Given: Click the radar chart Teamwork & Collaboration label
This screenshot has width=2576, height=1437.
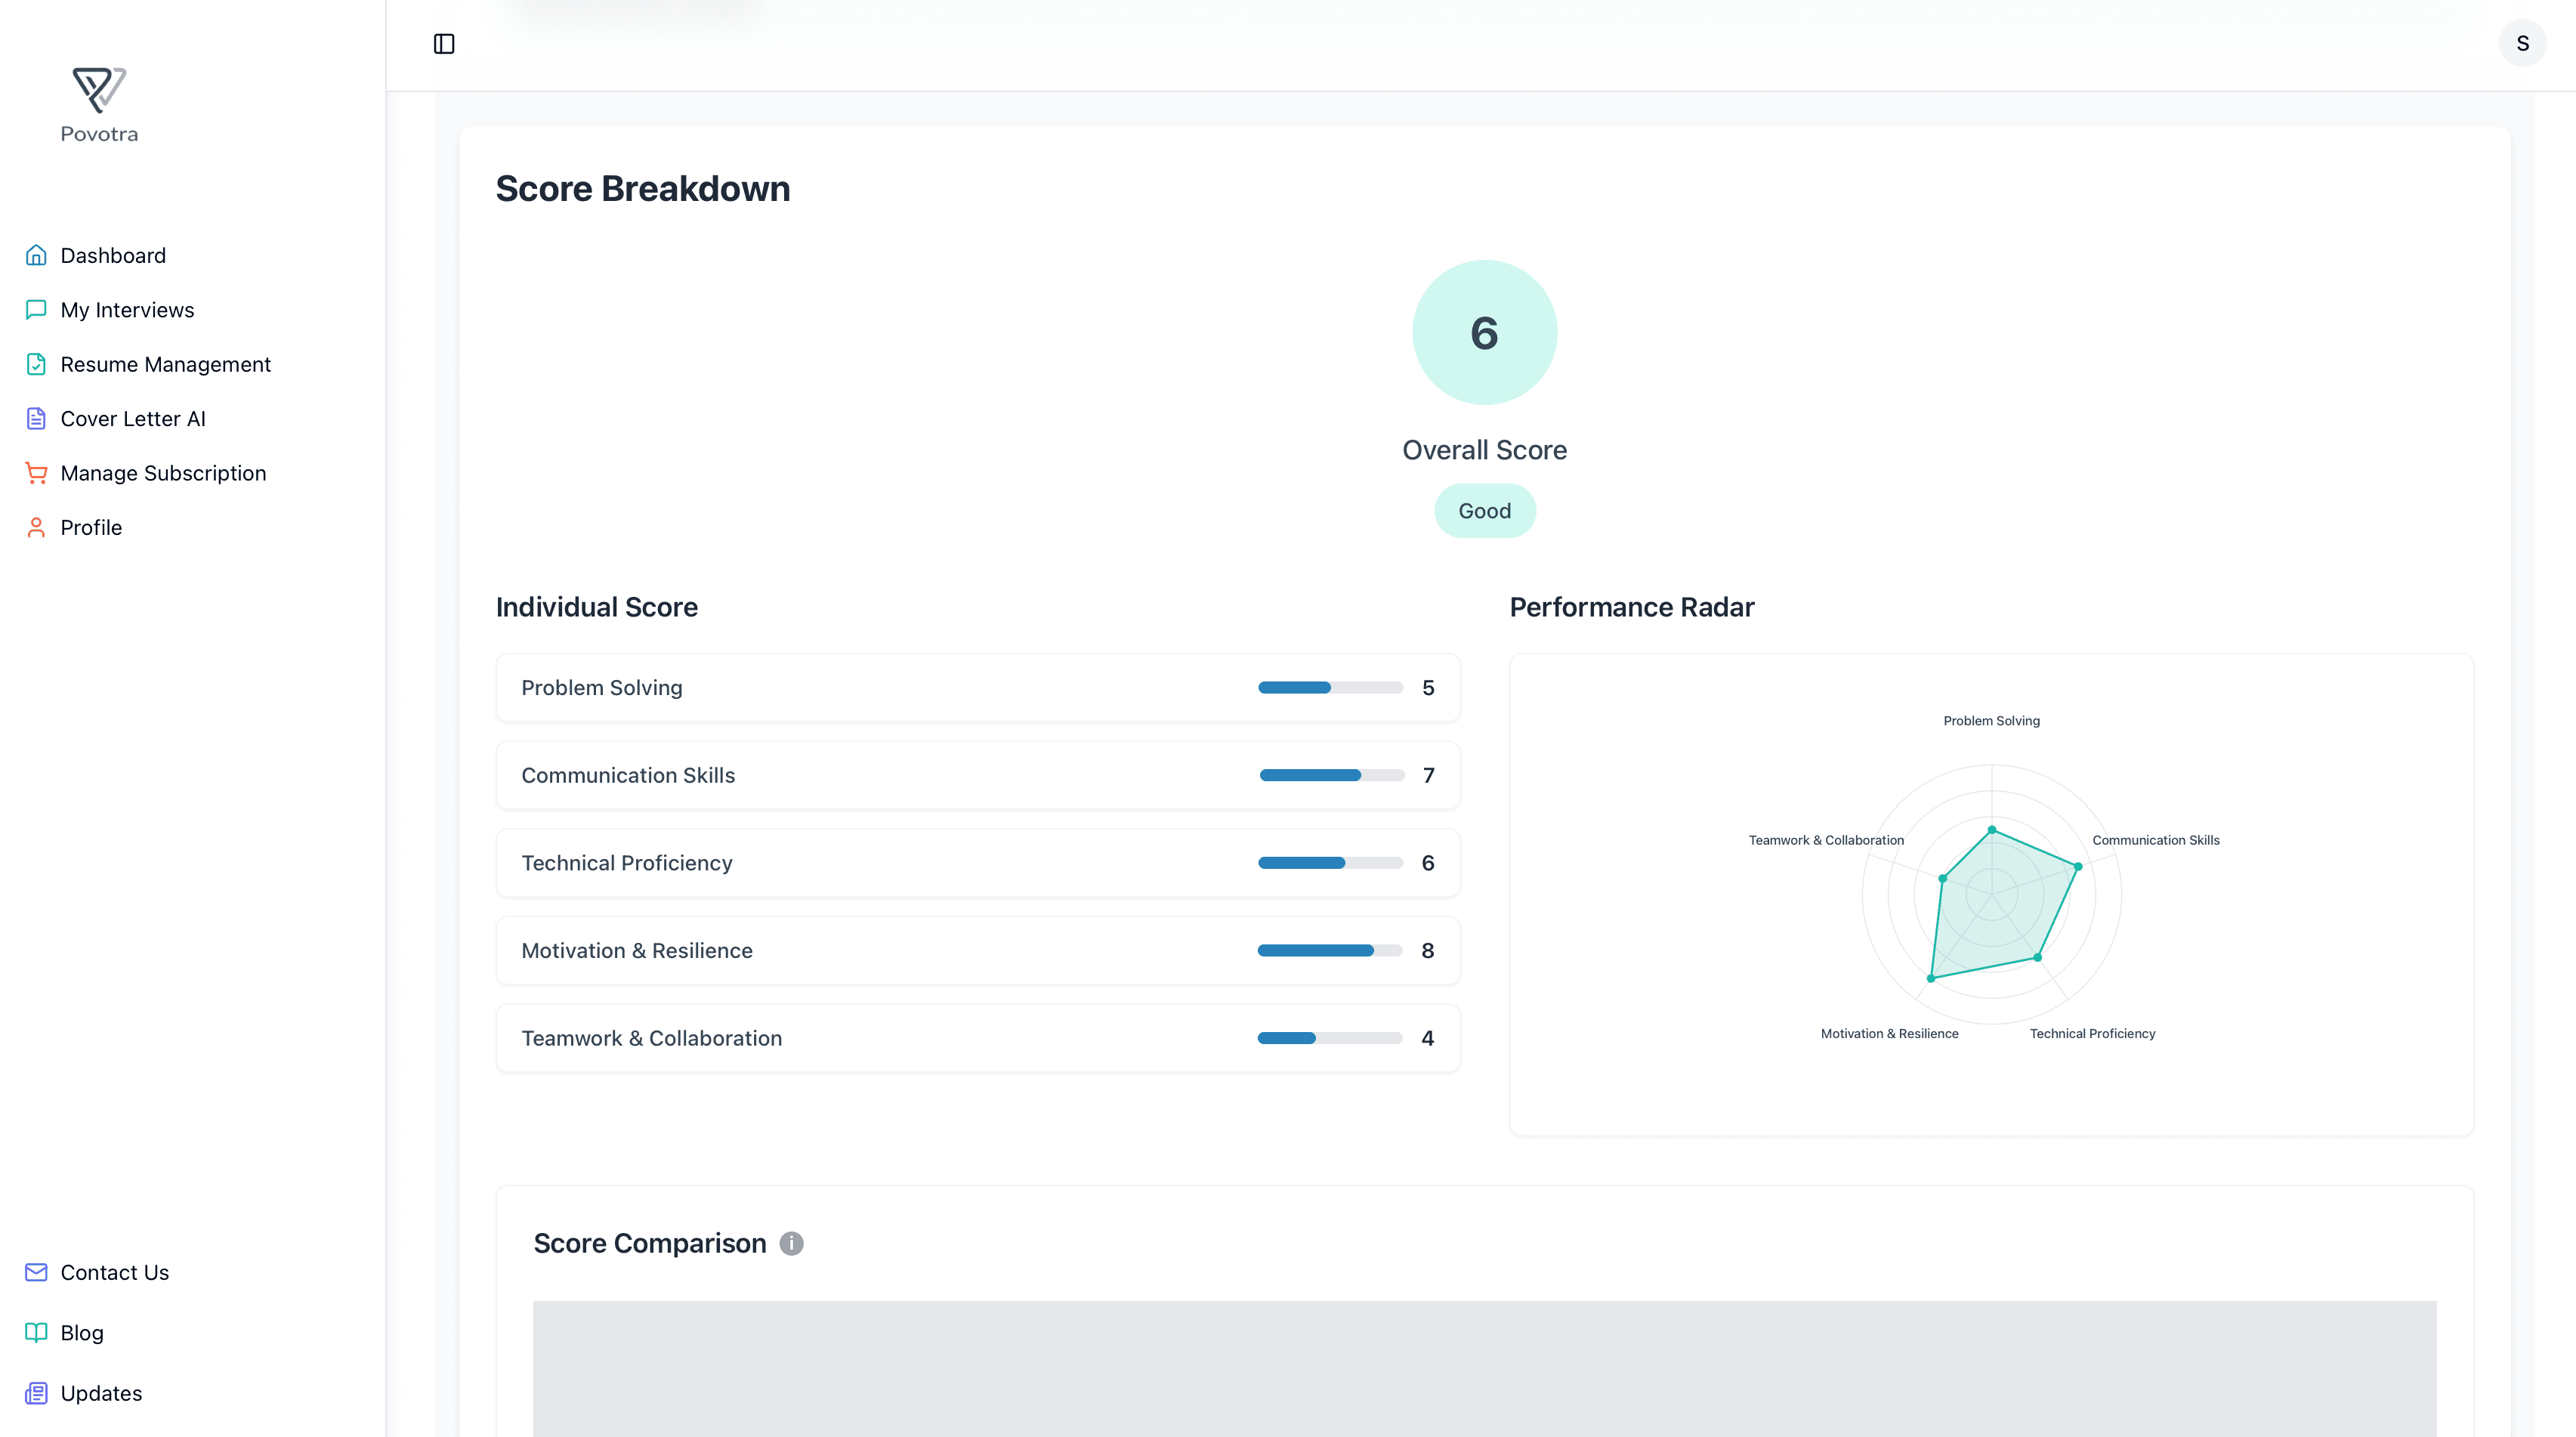Looking at the screenshot, I should coord(1826,840).
